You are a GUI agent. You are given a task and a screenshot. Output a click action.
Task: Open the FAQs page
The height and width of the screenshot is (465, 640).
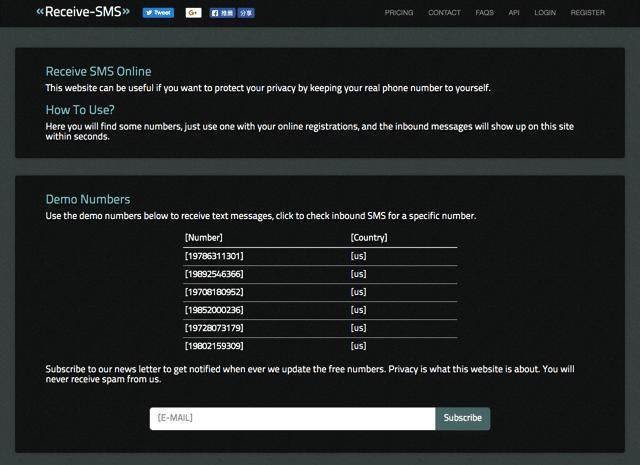pyautogui.click(x=484, y=13)
